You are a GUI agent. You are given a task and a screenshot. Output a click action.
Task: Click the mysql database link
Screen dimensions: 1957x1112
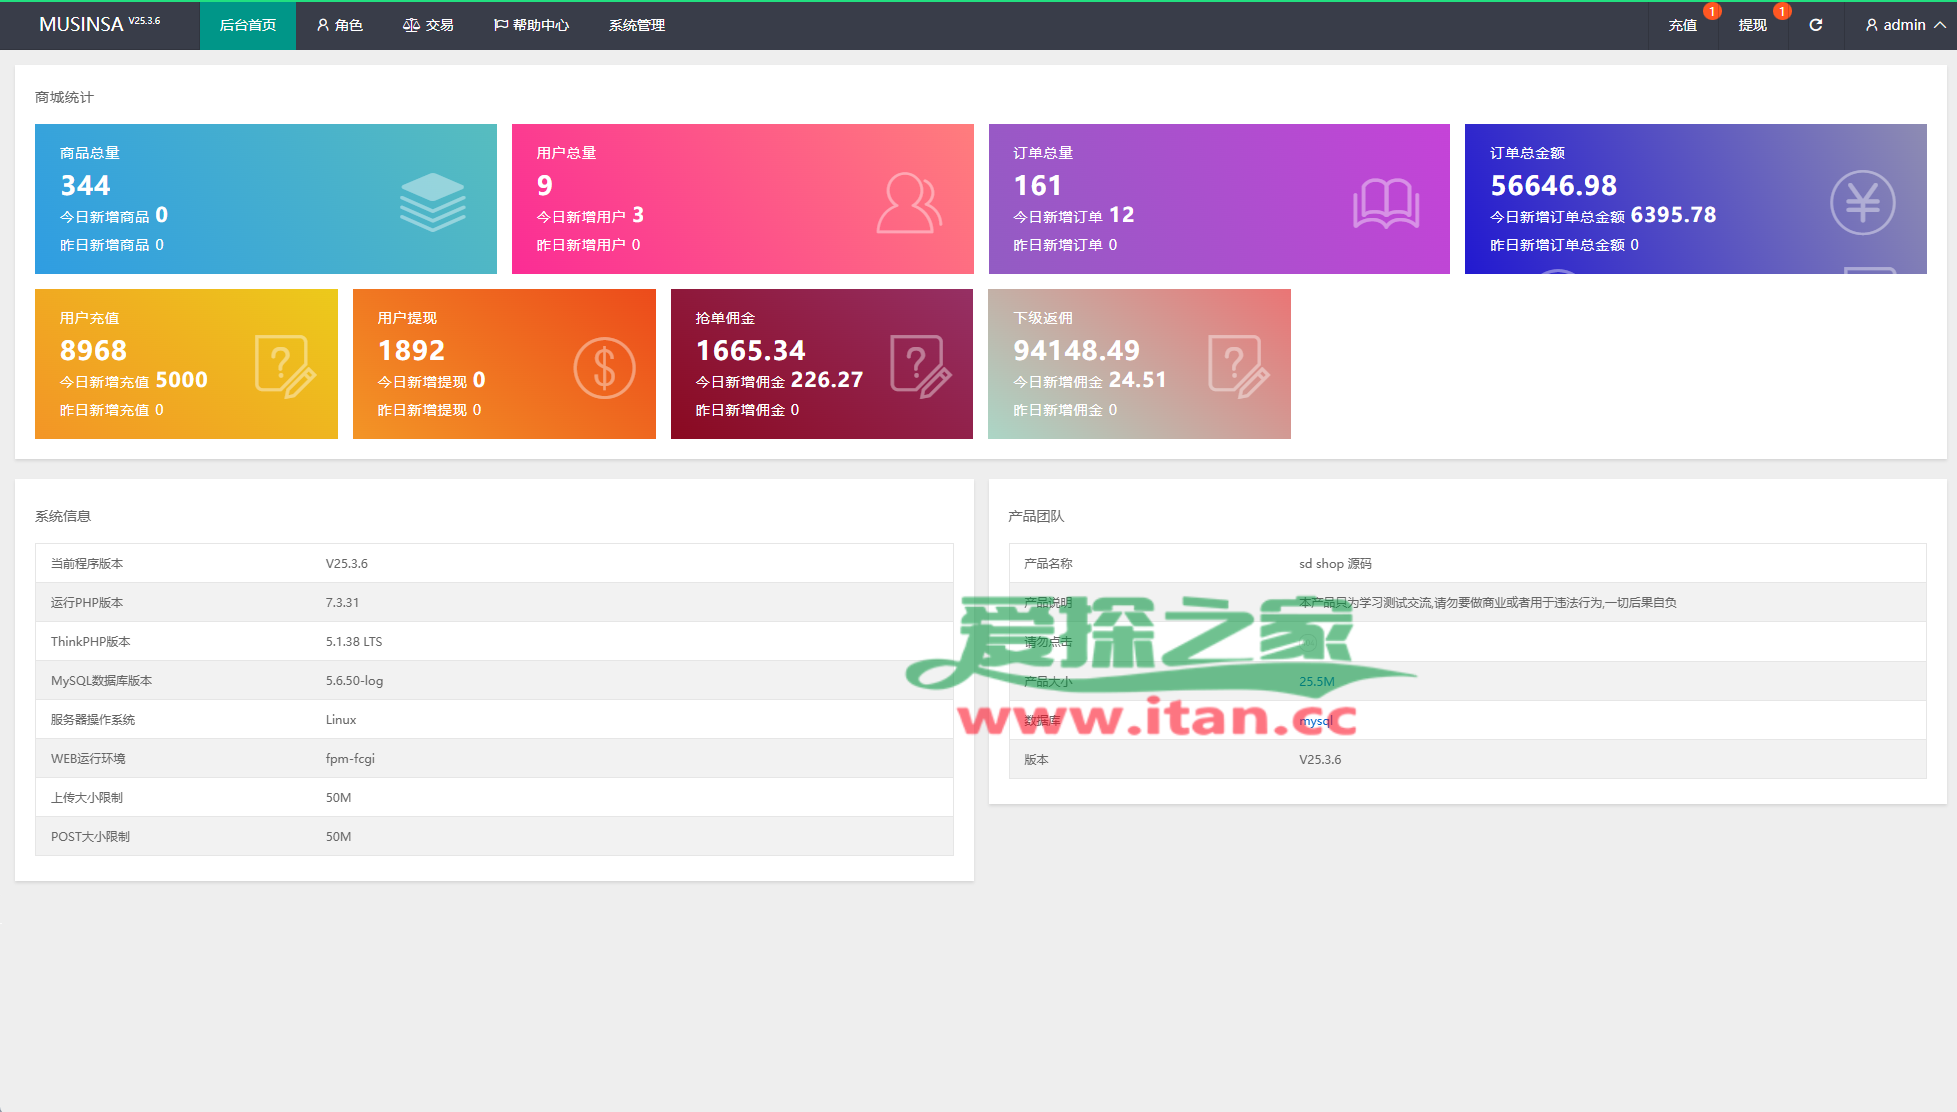click(1315, 720)
